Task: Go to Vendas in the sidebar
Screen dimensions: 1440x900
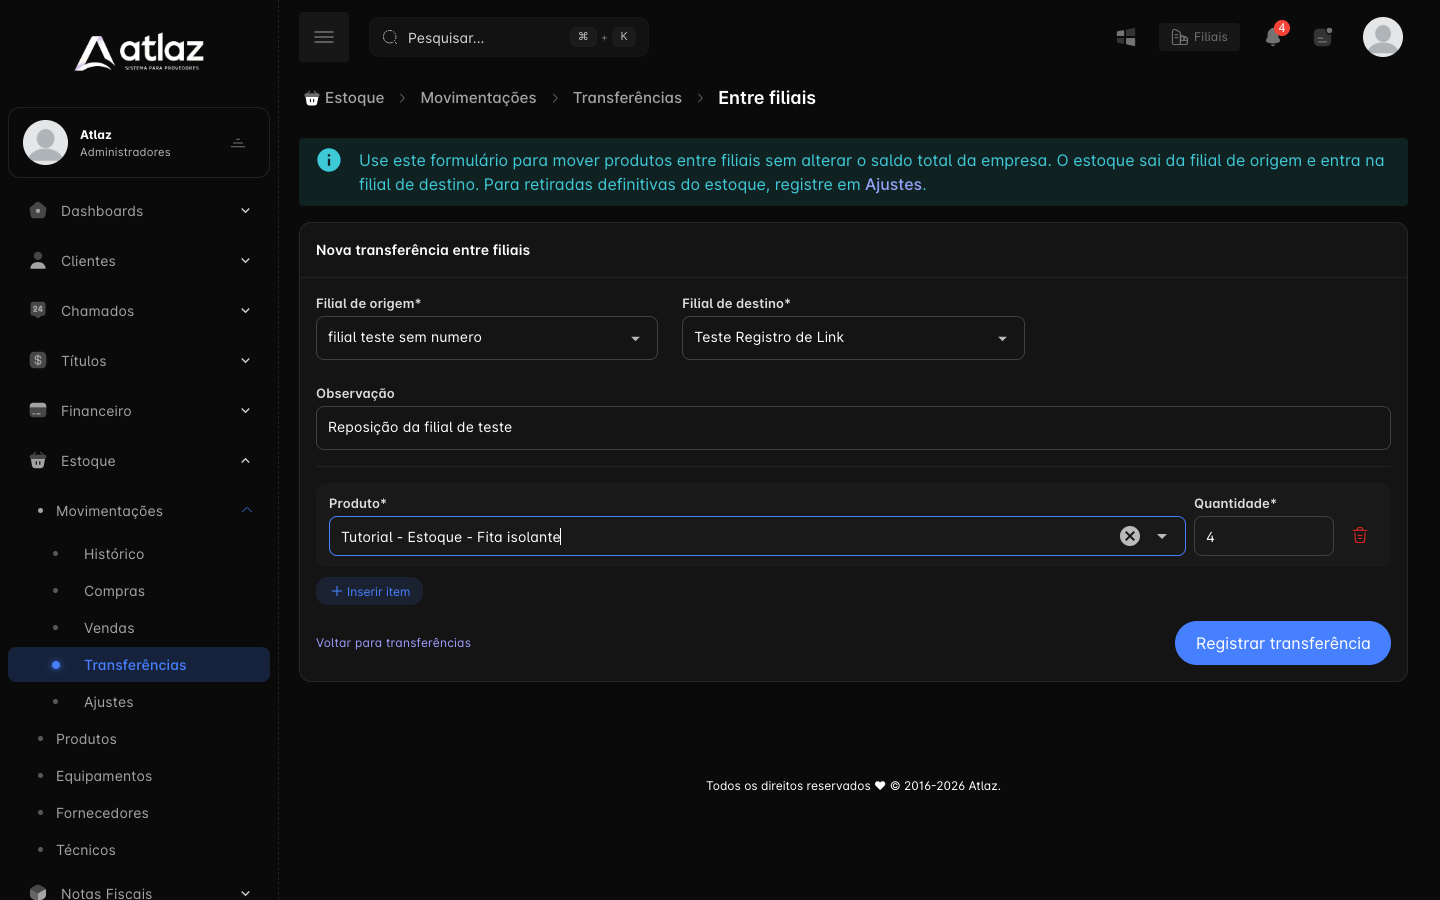Action: point(109,628)
